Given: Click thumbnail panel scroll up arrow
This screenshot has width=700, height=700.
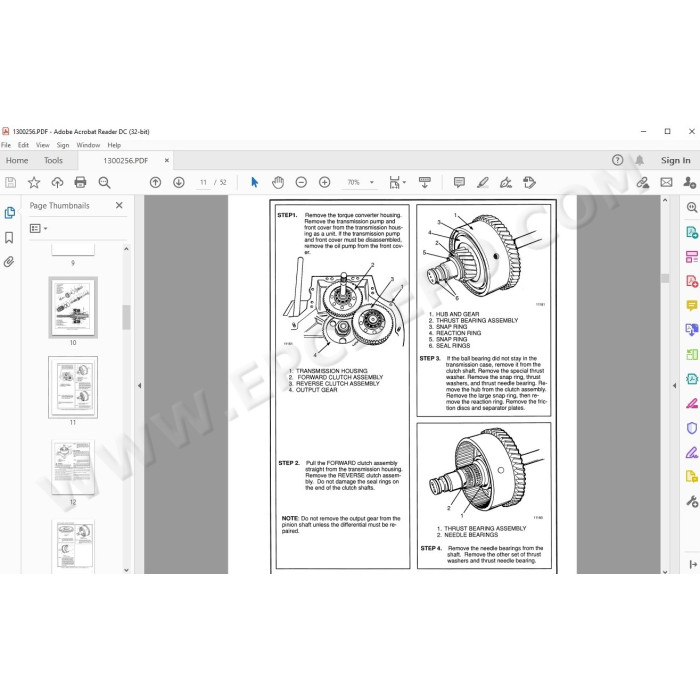Looking at the screenshot, I should click(126, 249).
